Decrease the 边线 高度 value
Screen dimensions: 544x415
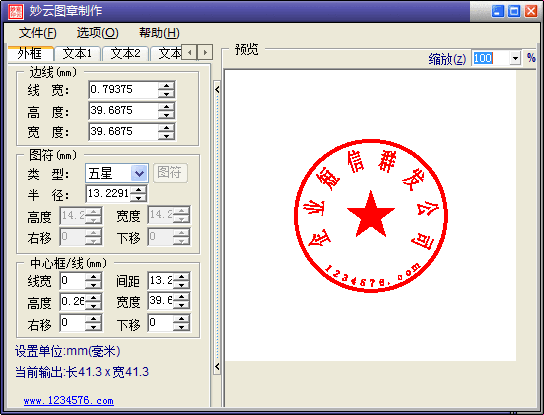pos(167,115)
